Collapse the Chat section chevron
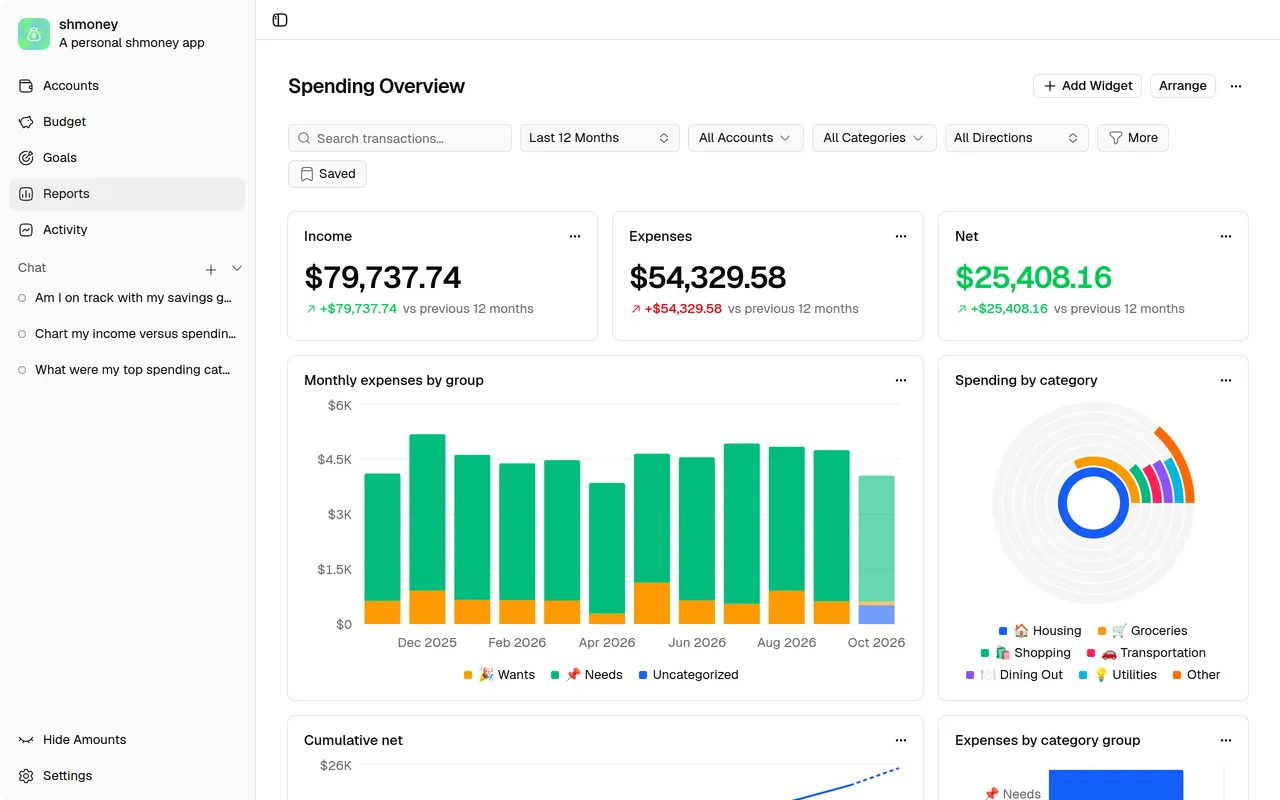Screen dimensions: 1280x800 pos(237,268)
